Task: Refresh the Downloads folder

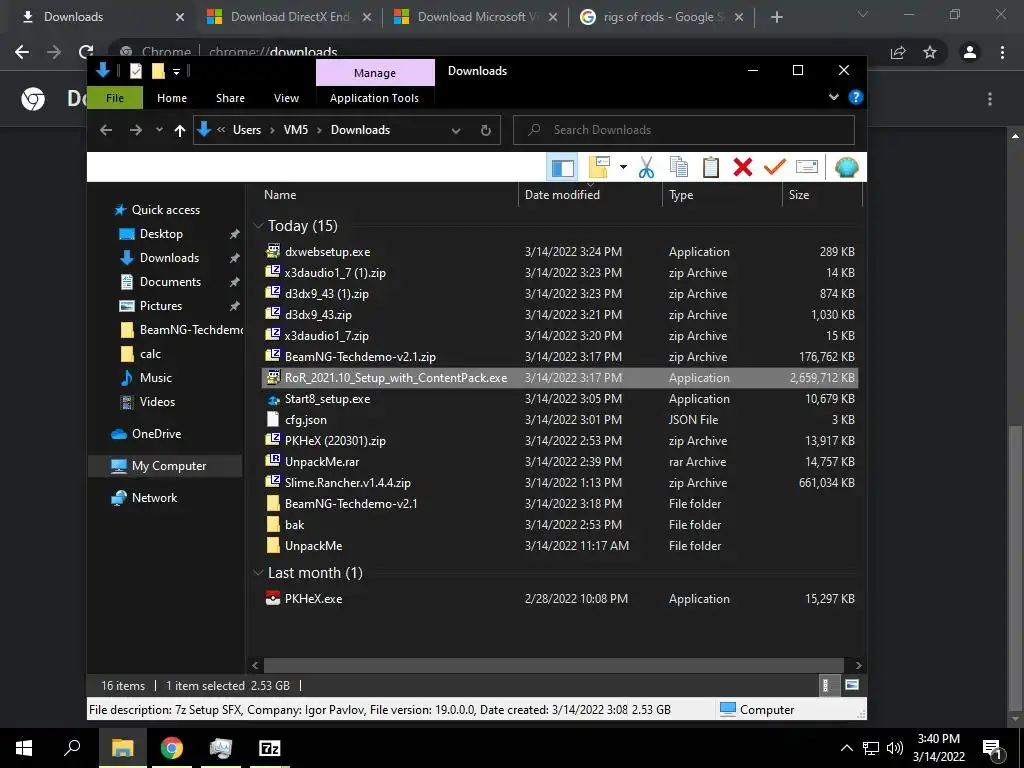Action: pos(485,131)
